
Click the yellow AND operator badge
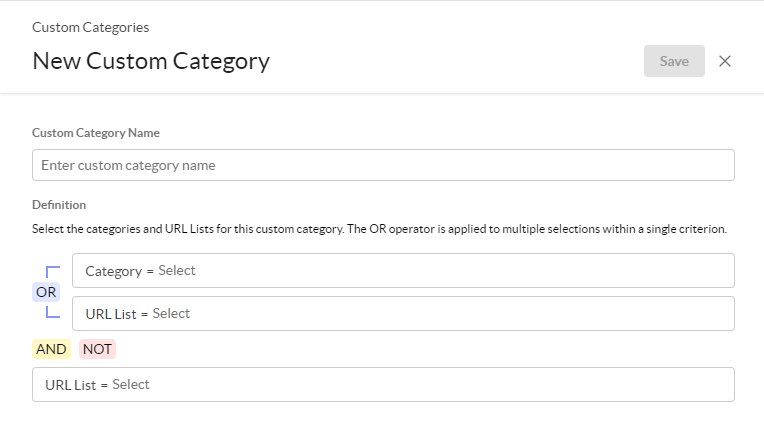(x=51, y=349)
